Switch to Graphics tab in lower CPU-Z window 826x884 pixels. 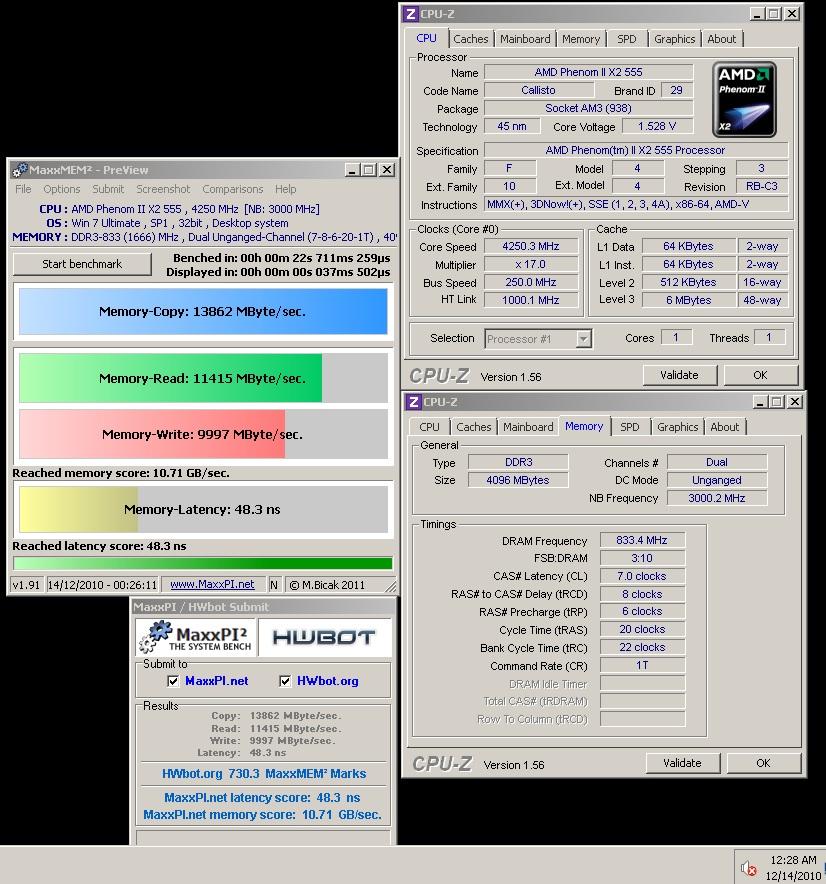pos(677,427)
